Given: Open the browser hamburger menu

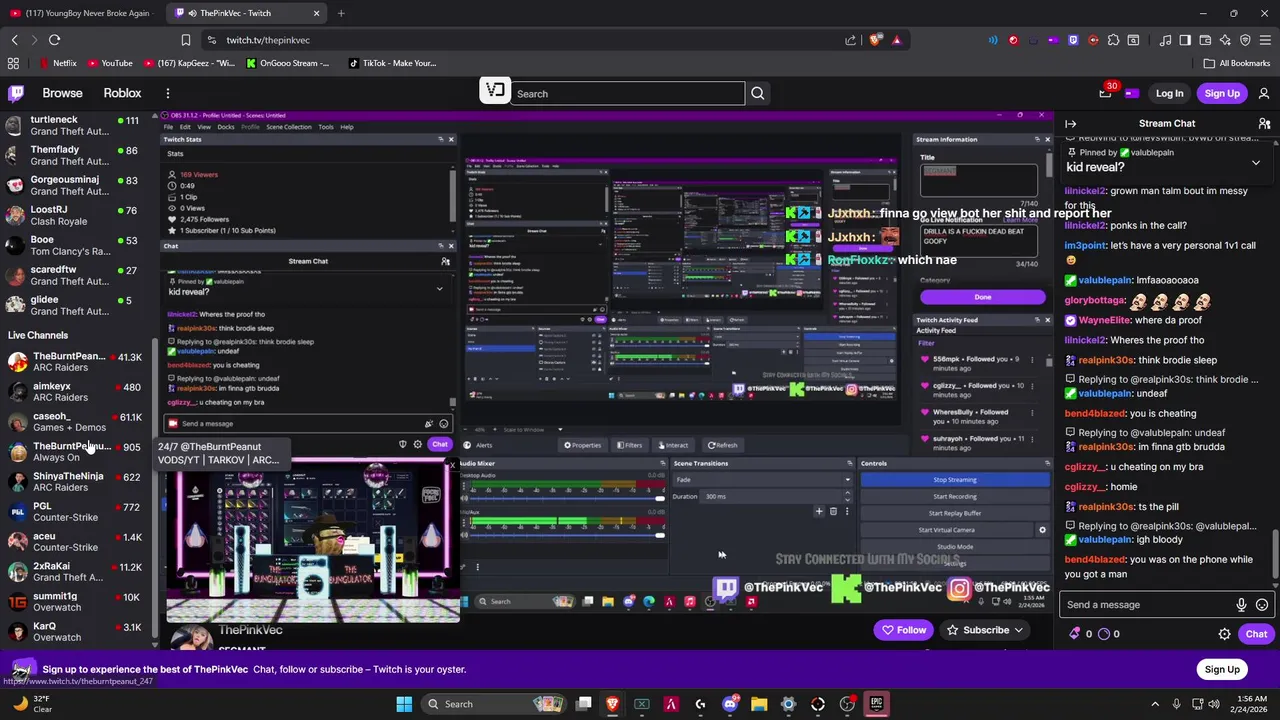Looking at the screenshot, I should tap(1265, 40).
